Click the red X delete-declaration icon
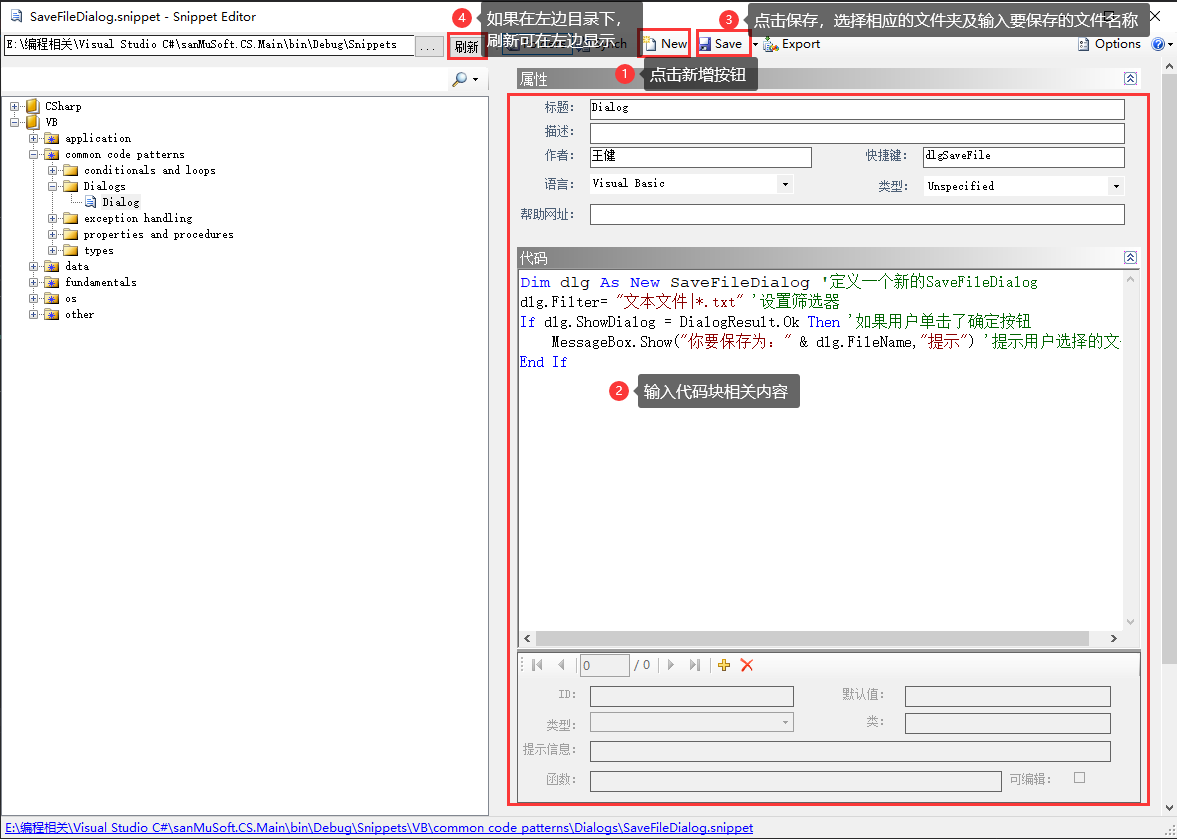Image resolution: width=1177 pixels, height=839 pixels. [x=747, y=665]
